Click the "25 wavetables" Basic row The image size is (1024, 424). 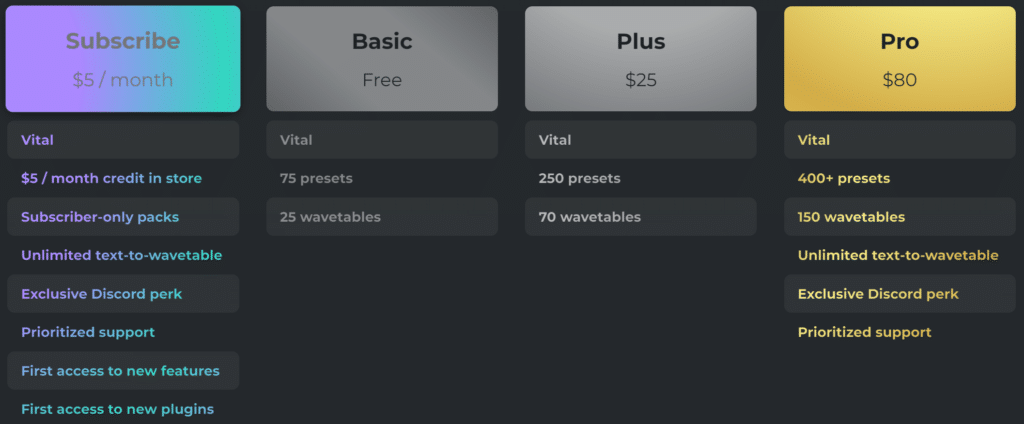(382, 217)
